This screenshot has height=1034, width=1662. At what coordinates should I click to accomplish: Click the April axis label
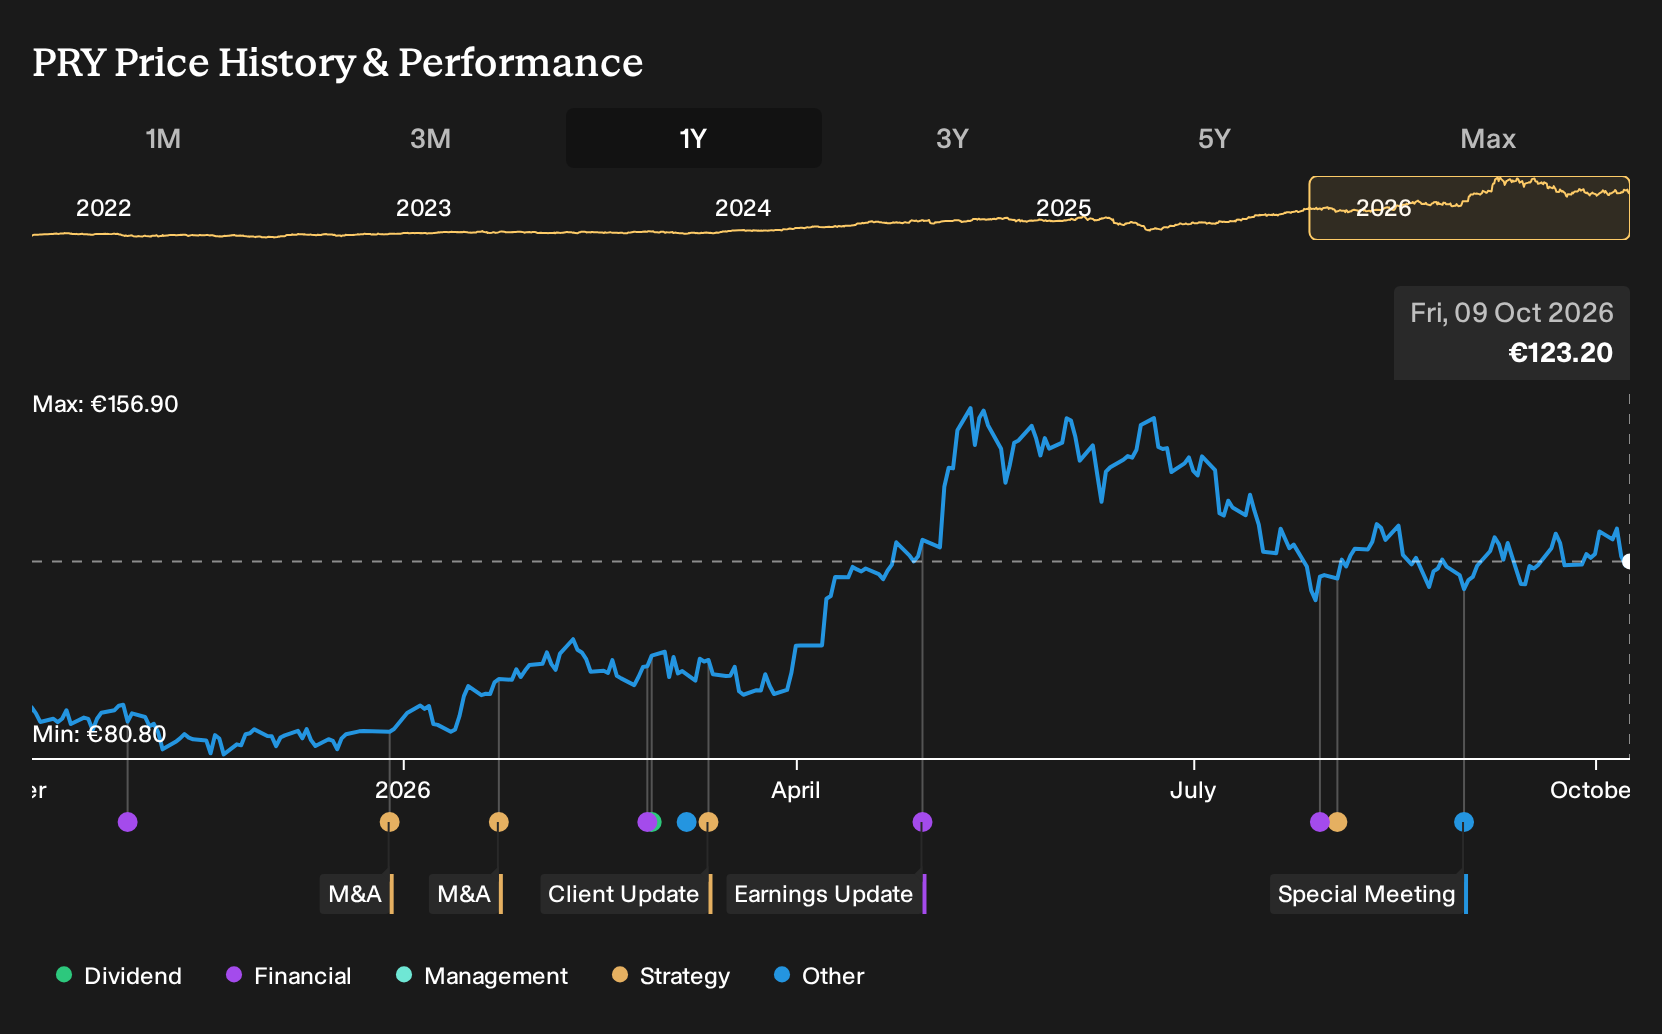(x=796, y=790)
